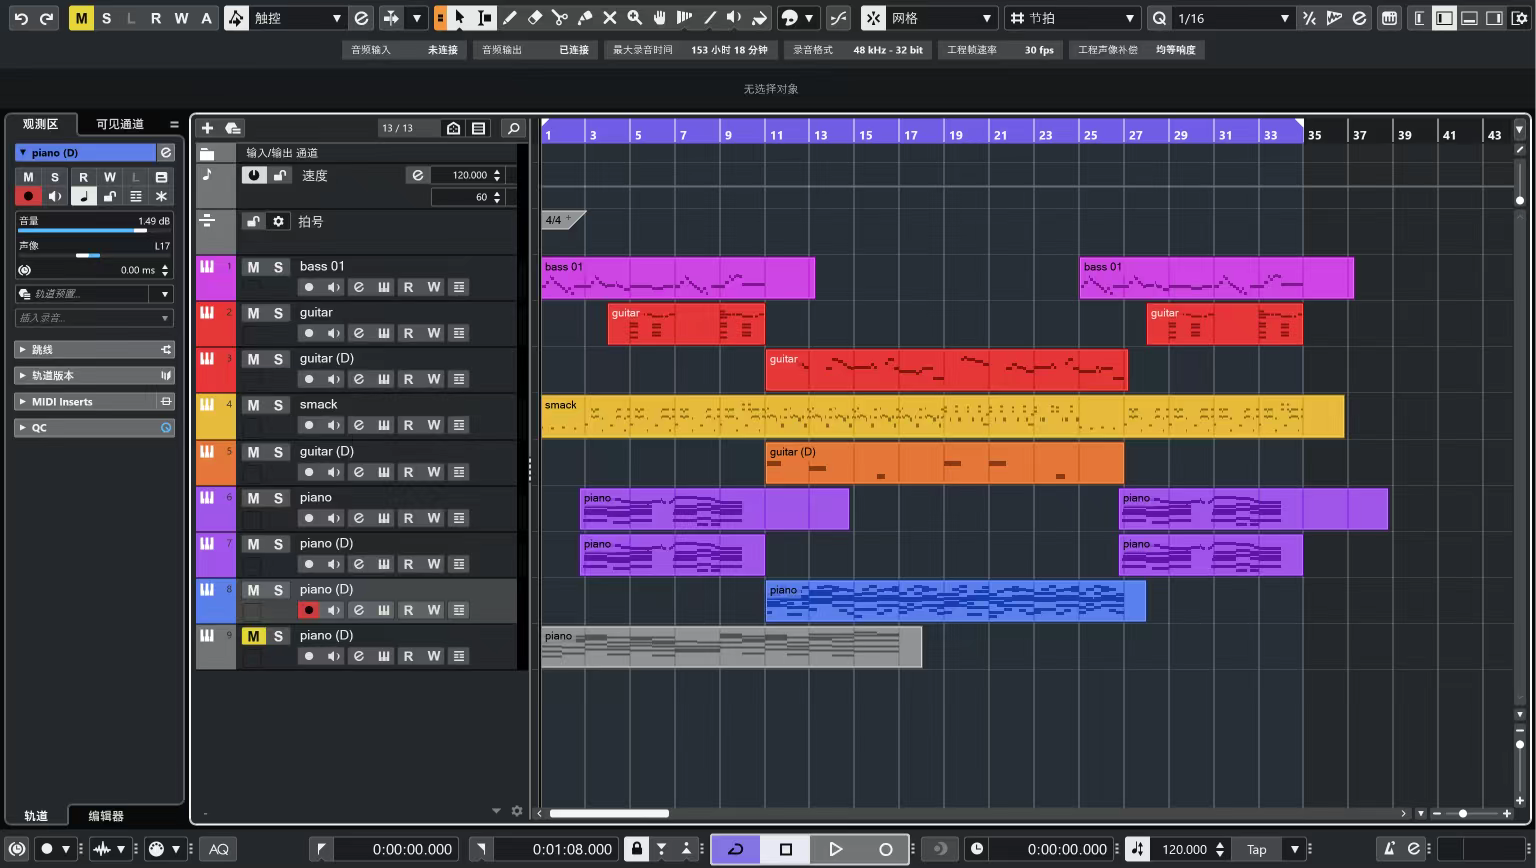The image size is (1536, 868).
Task: Toggle the Cycle loop button
Action: pos(736,849)
